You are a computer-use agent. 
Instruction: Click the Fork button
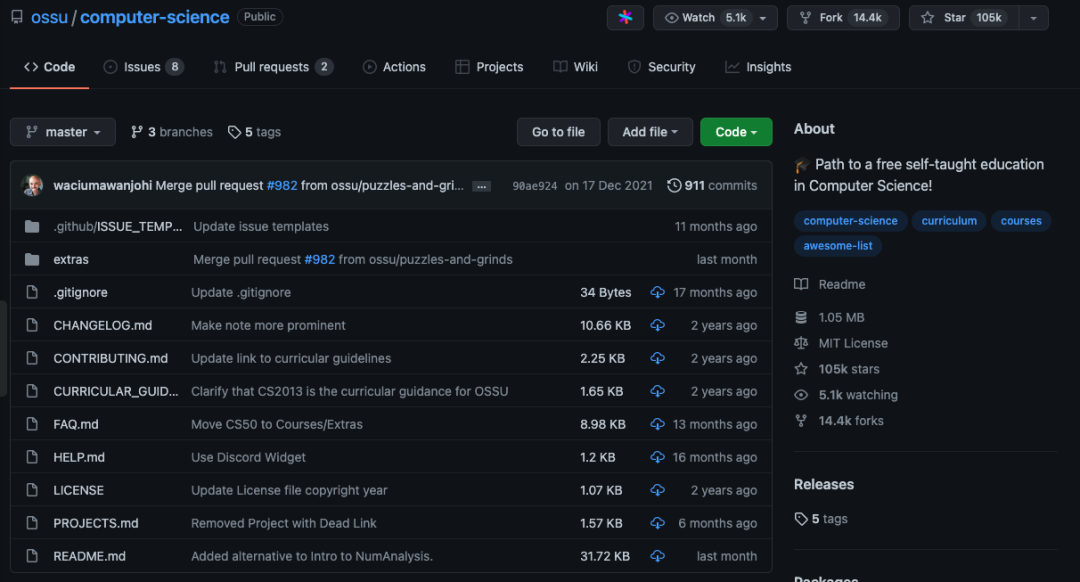coord(842,17)
